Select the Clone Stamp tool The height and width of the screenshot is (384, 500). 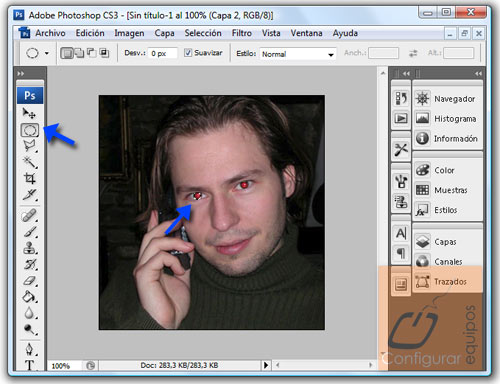click(x=30, y=248)
